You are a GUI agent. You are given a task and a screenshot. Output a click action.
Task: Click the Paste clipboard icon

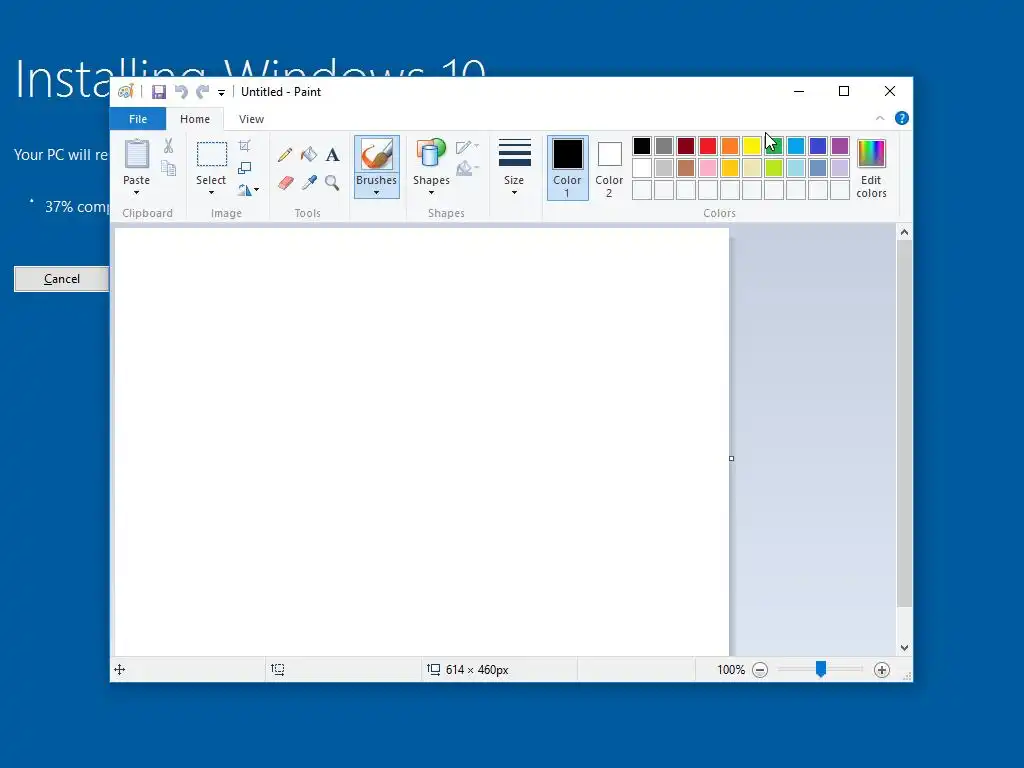[x=136, y=155]
